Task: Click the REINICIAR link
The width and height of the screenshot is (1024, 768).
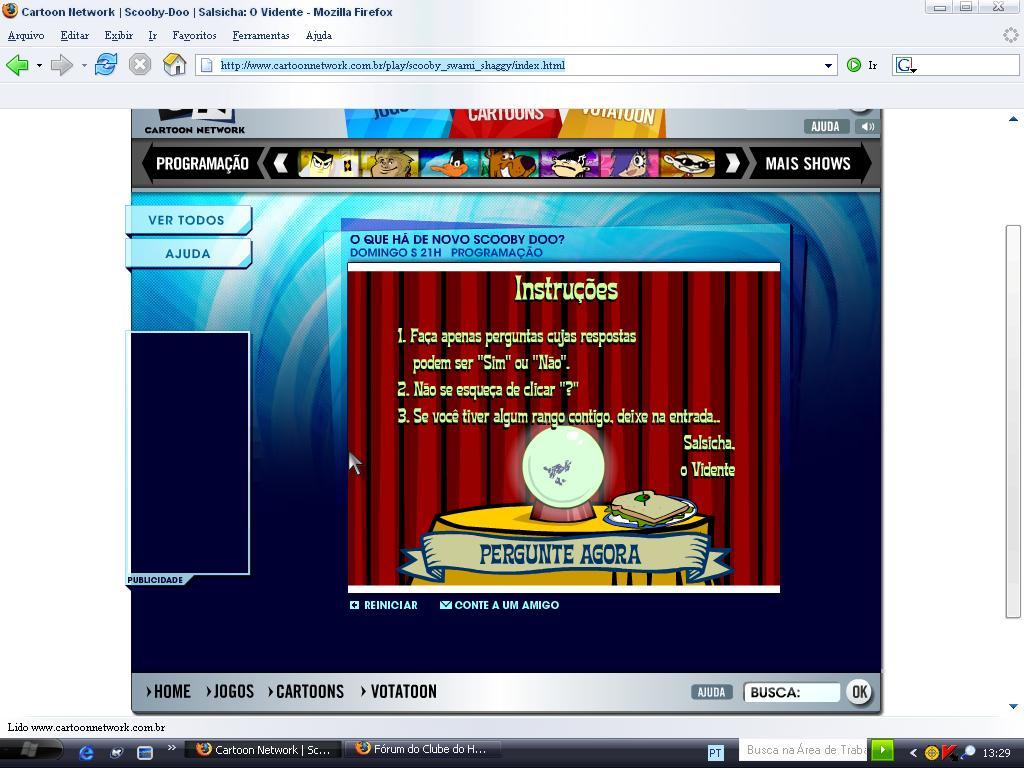Action: (x=383, y=605)
